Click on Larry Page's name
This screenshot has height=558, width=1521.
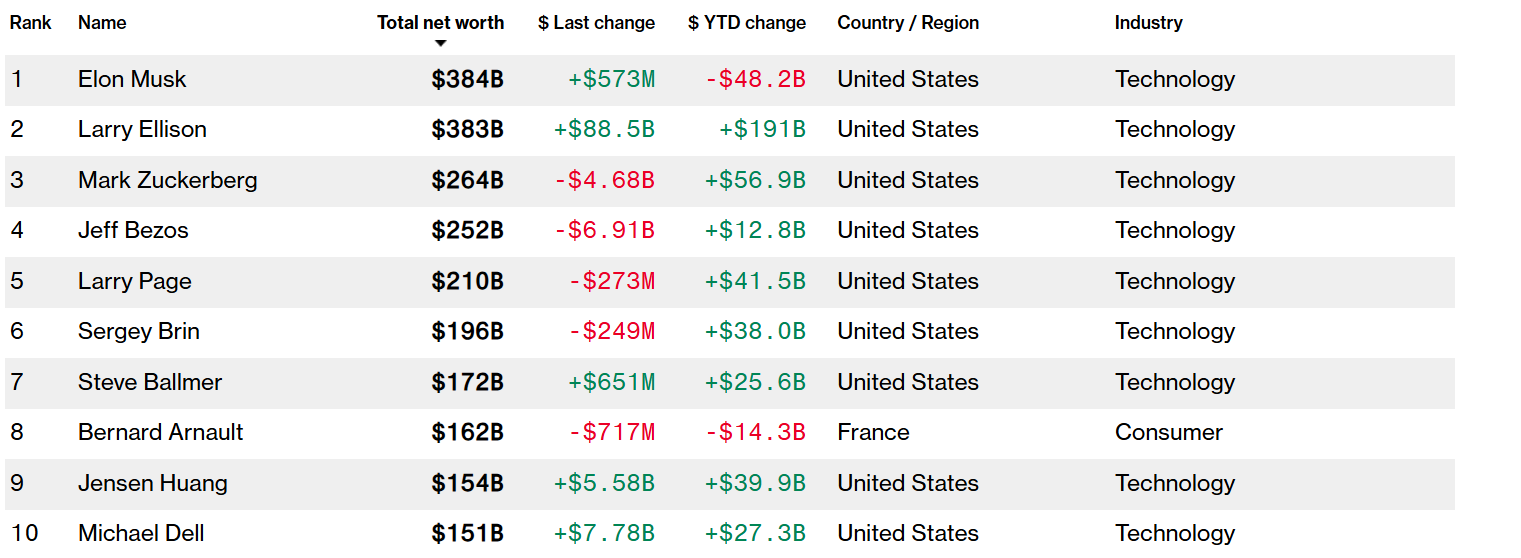point(134,281)
